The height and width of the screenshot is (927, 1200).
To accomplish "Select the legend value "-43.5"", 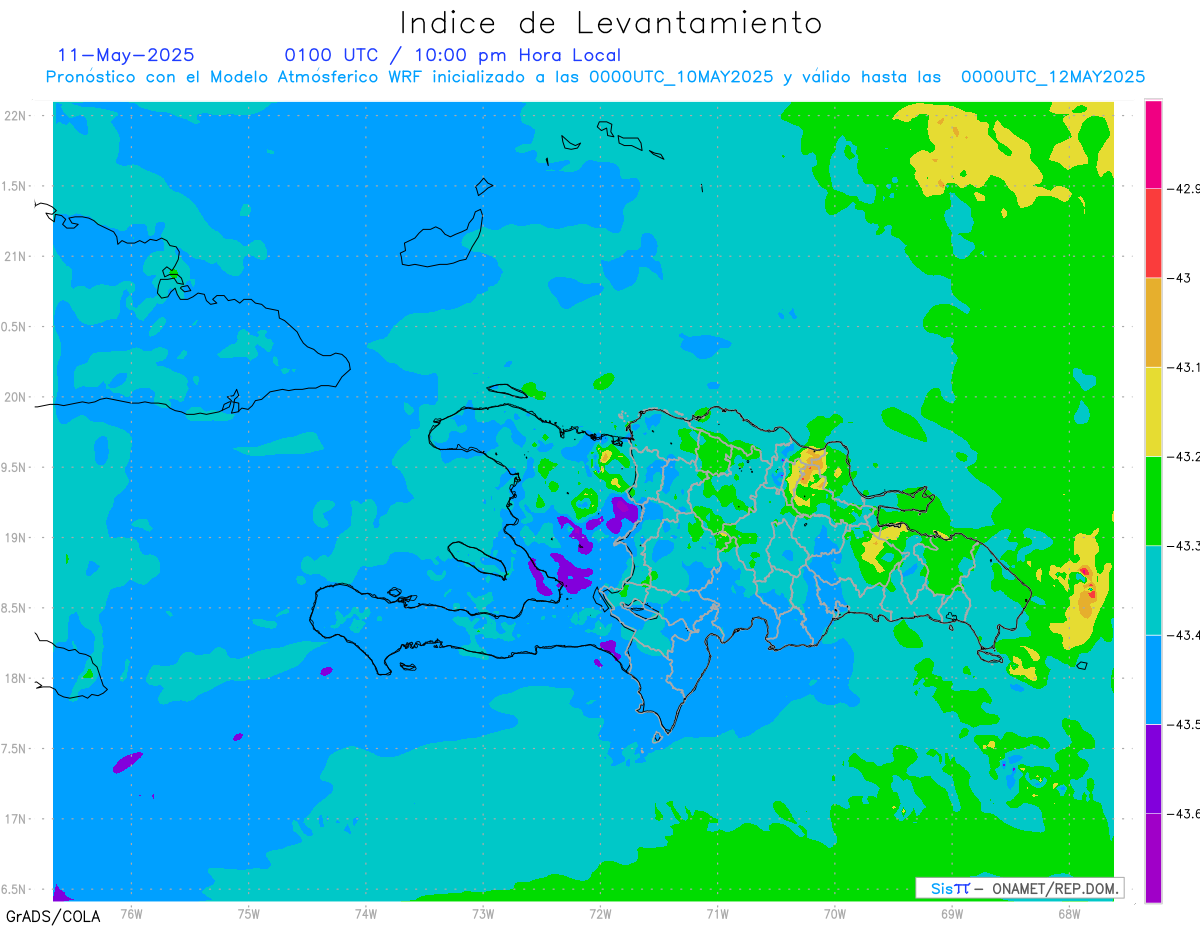I will tap(1184, 724).
